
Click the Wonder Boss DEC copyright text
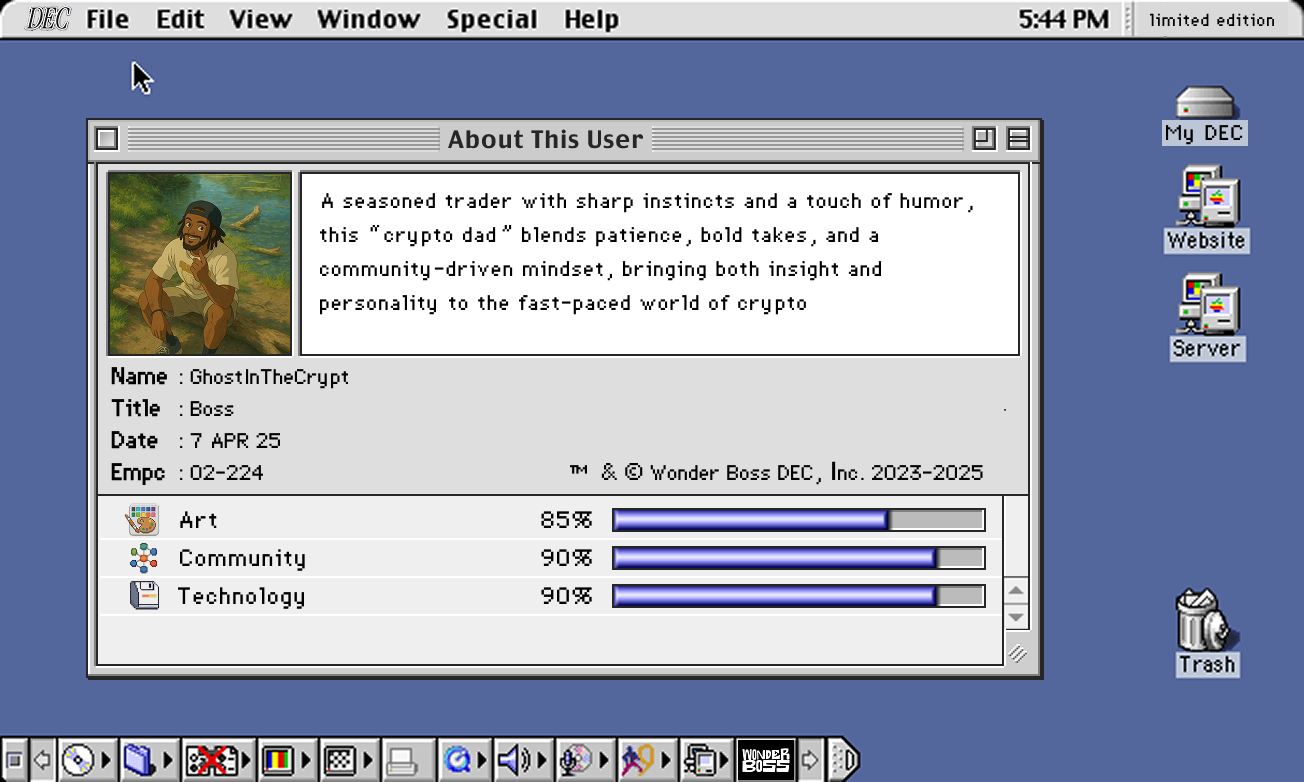(x=776, y=472)
